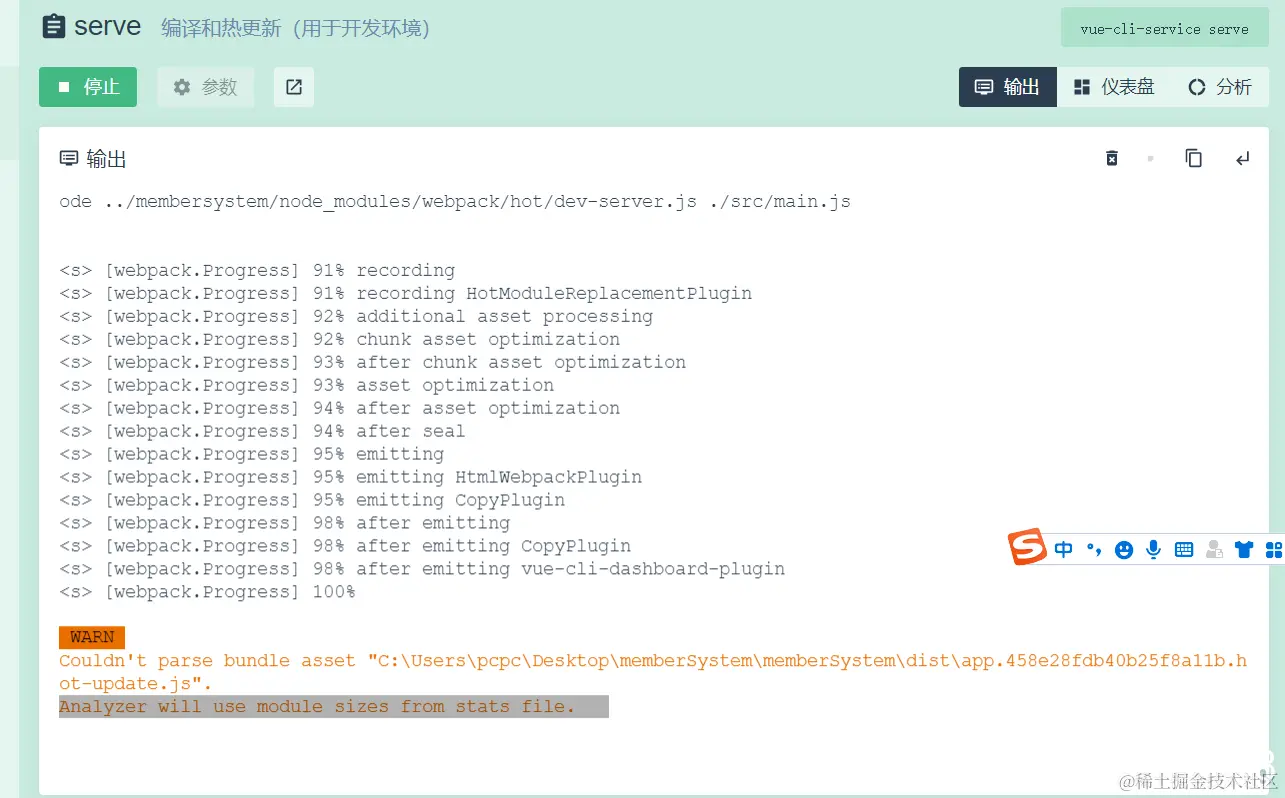Click the "Couldn't parse bundle asset" warning line
1285x798 pixels.
click(653, 672)
